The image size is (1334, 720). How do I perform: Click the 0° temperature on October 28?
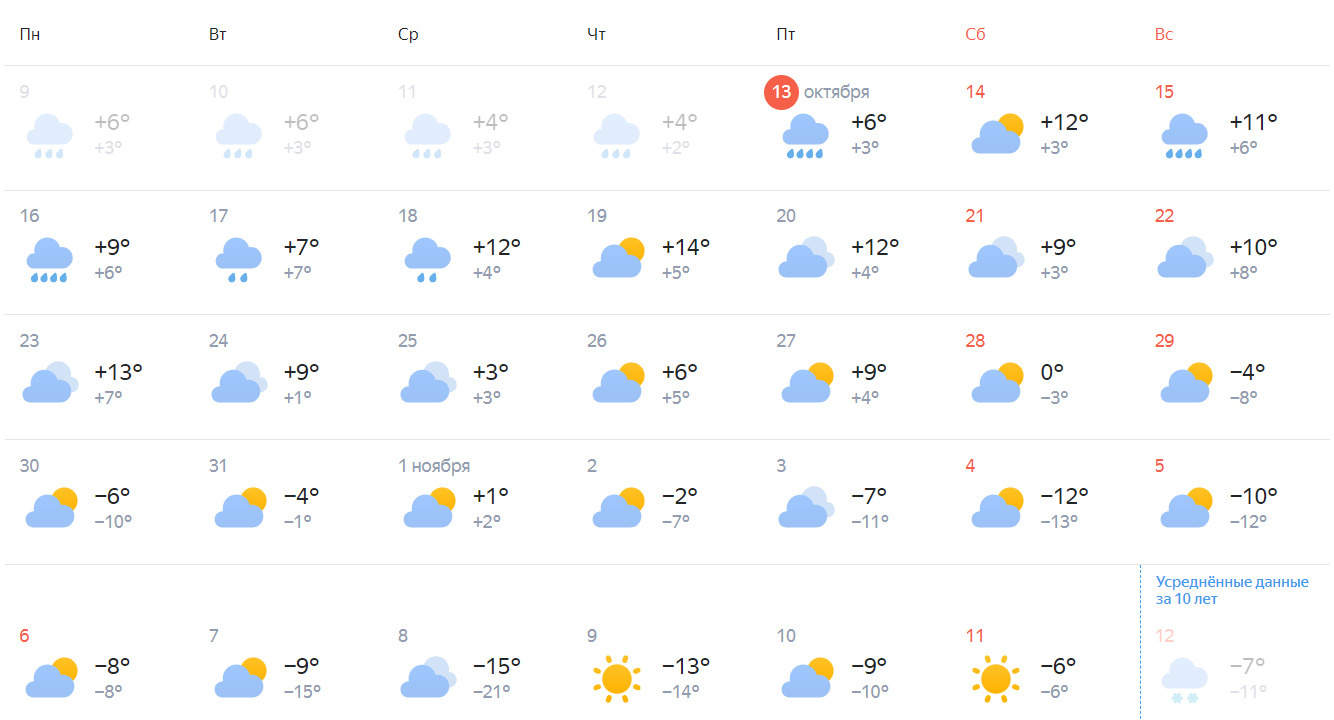coord(1052,372)
